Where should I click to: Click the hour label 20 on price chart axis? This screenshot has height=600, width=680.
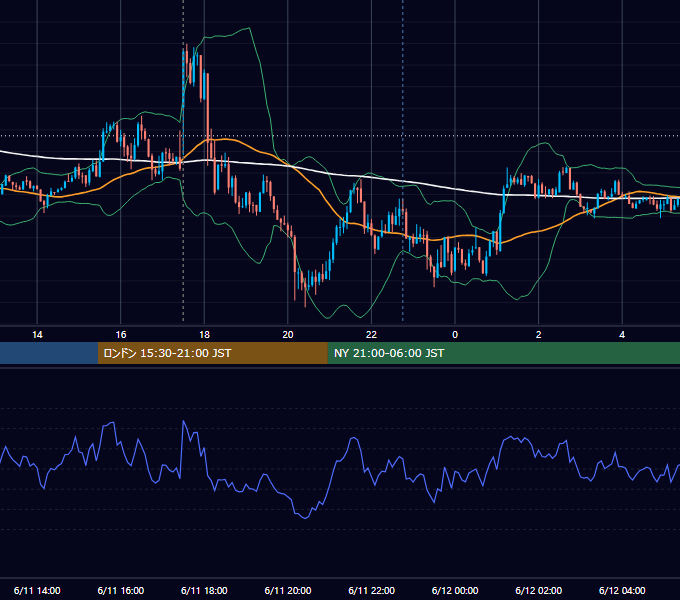(288, 335)
